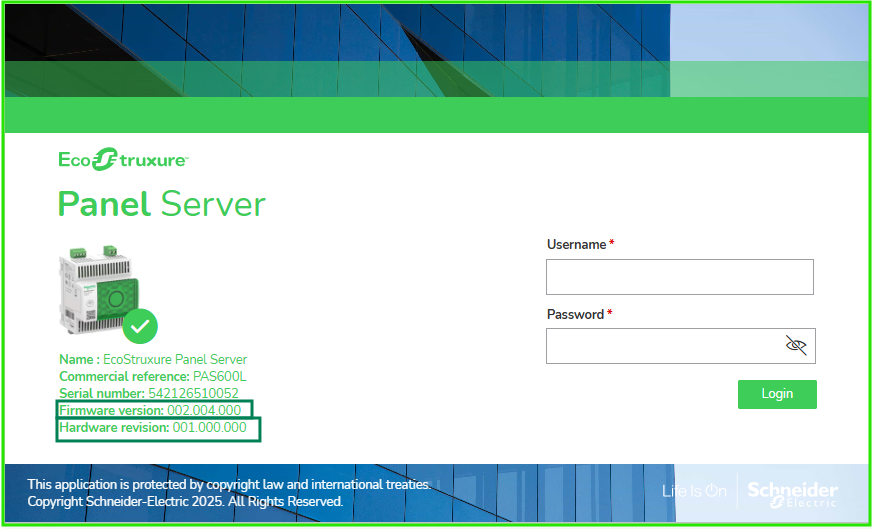The image size is (874, 531).
Task: Click the copyright notice line for 2025
Action: point(185,501)
